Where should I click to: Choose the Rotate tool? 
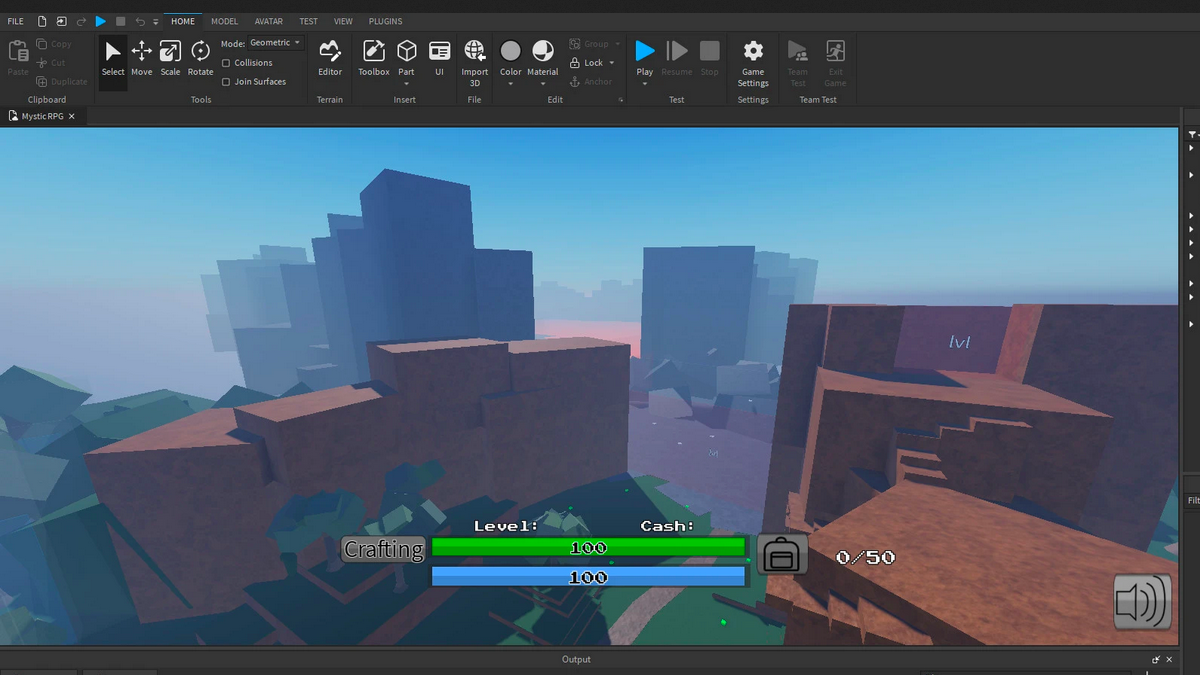(200, 57)
